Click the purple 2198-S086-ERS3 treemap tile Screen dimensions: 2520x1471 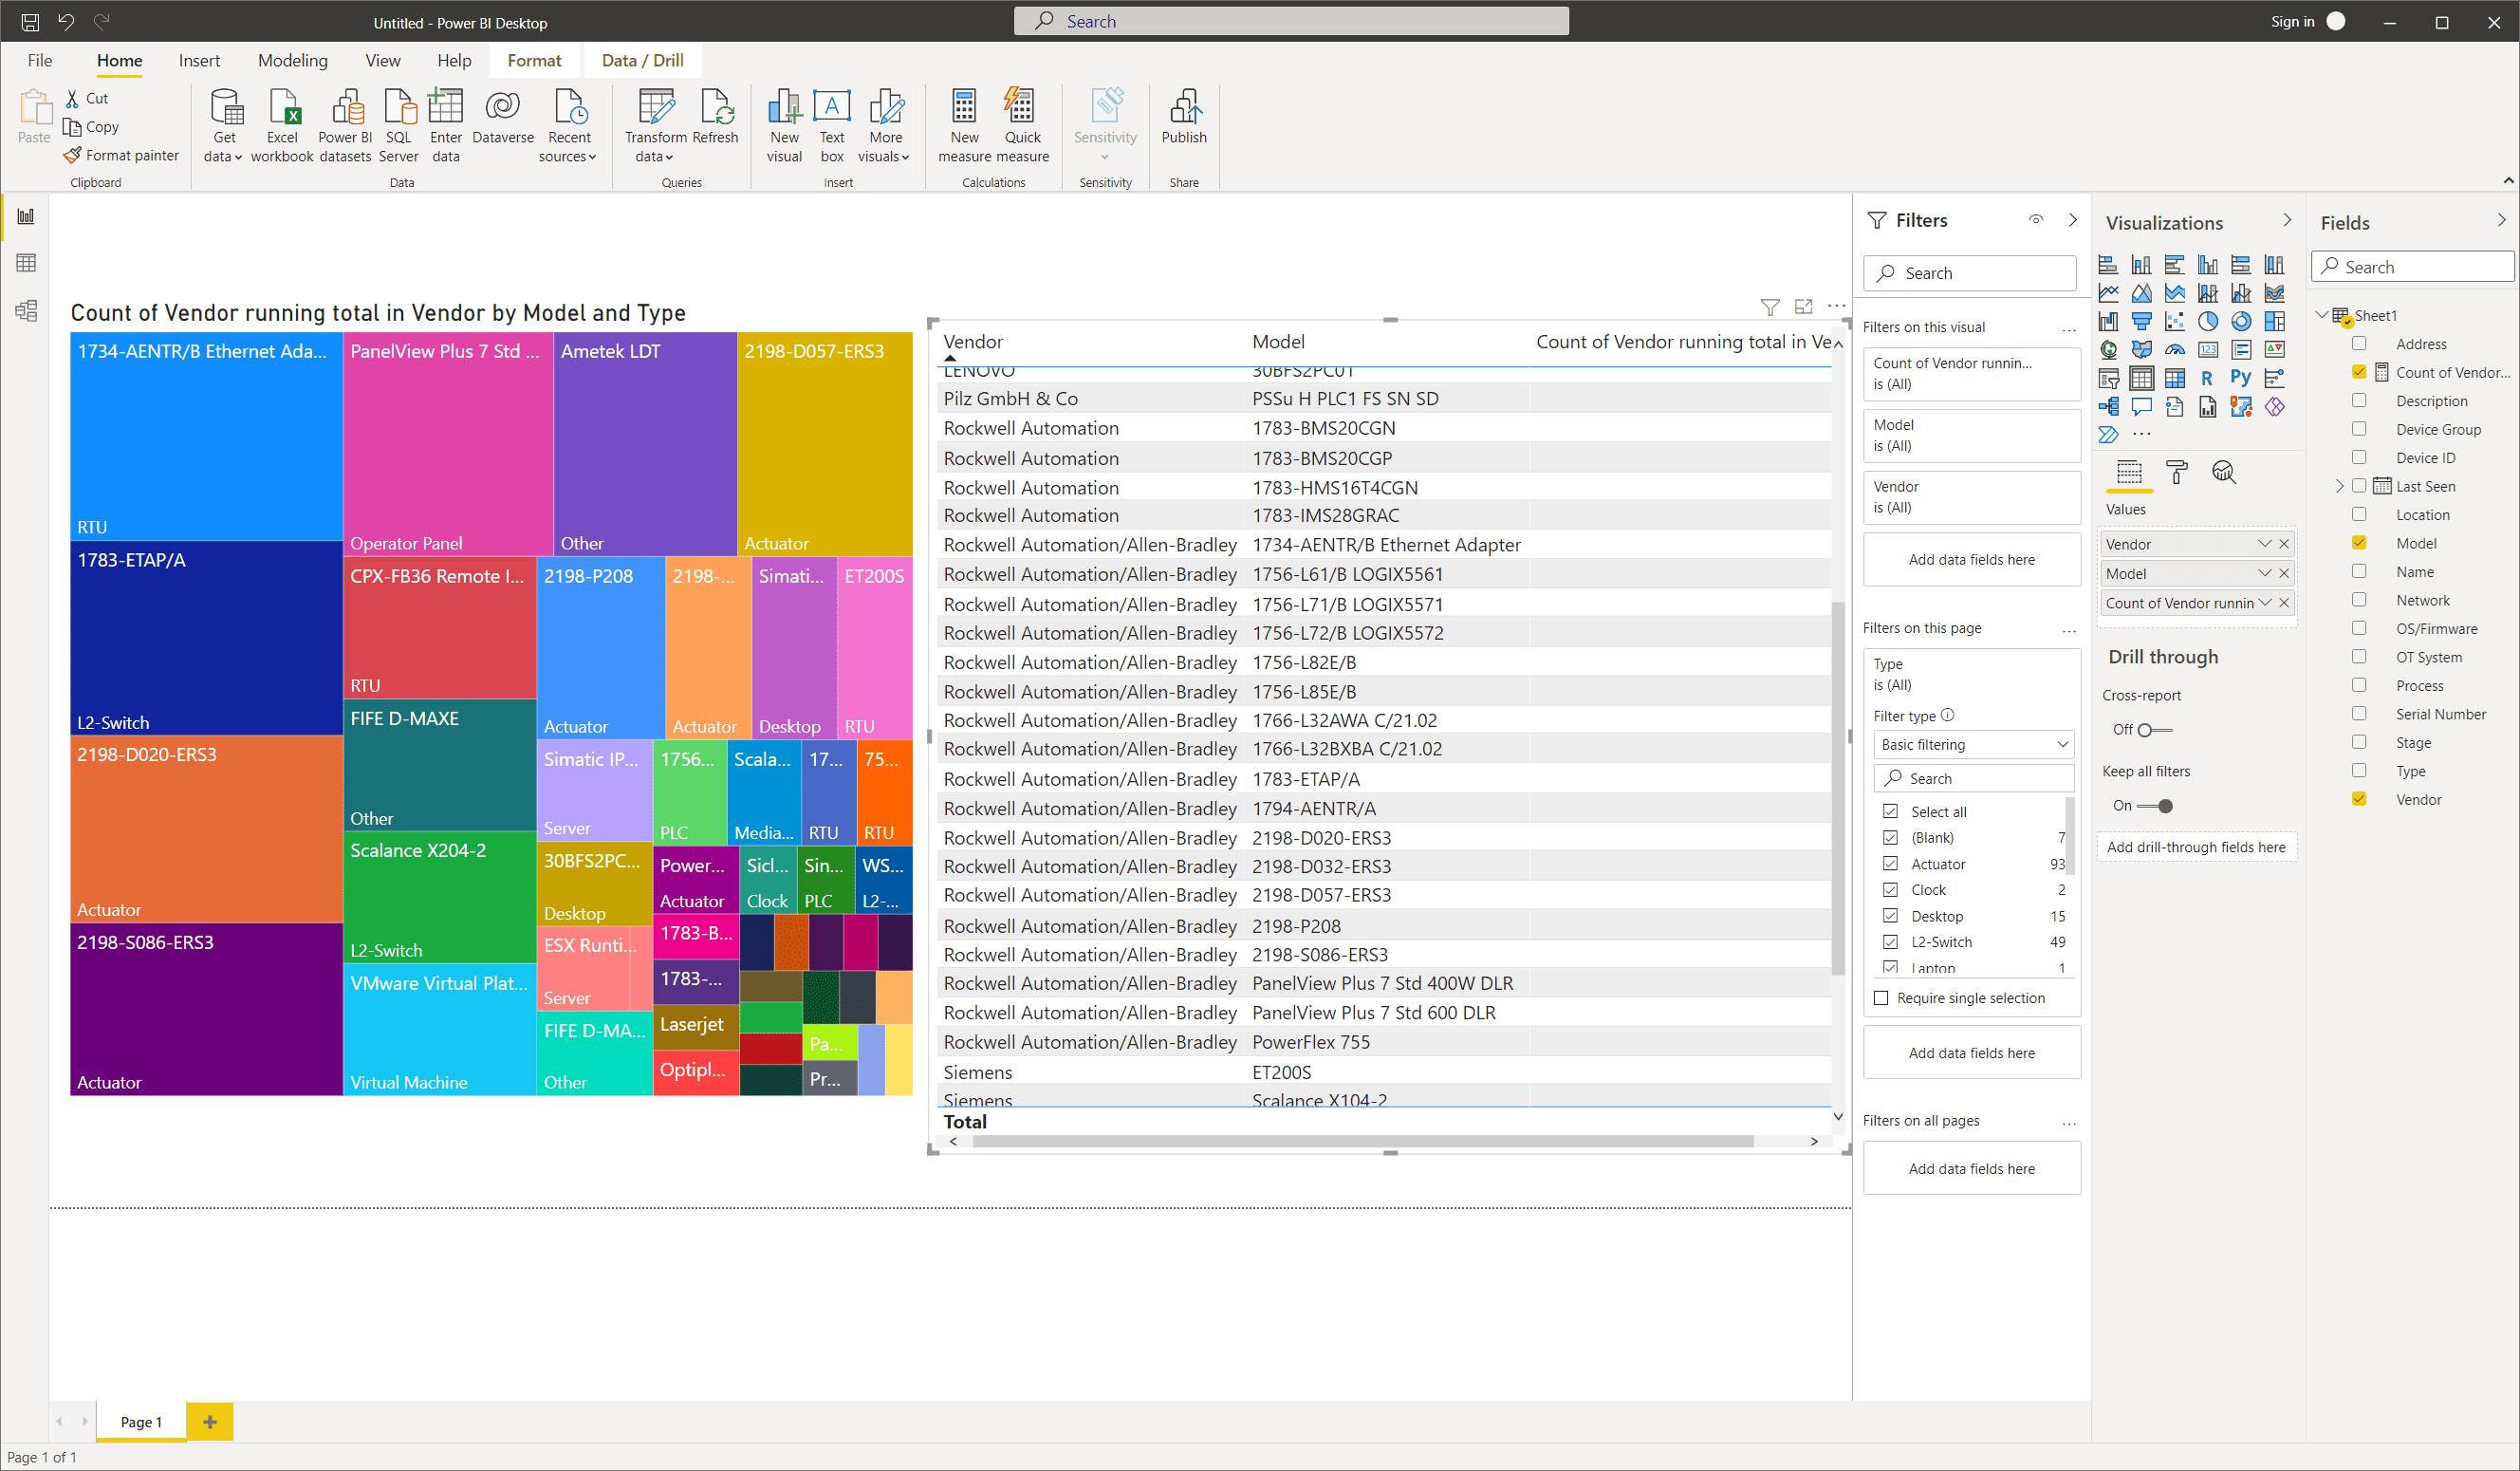coord(206,1009)
